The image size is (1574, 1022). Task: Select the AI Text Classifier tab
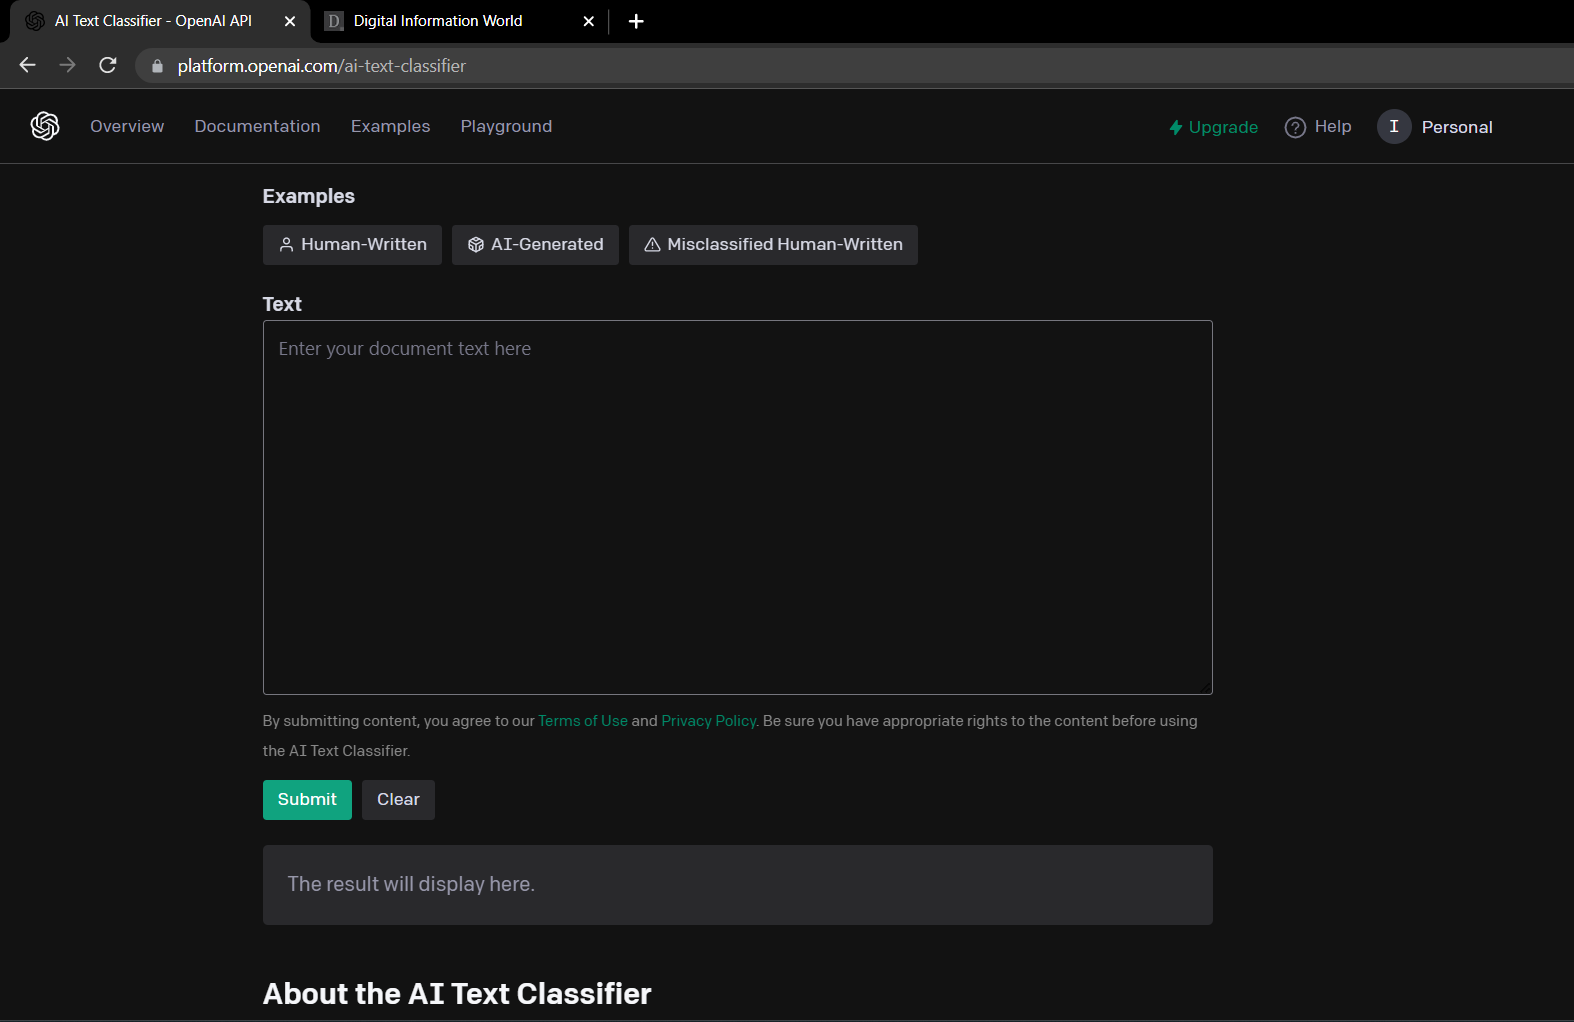160,21
